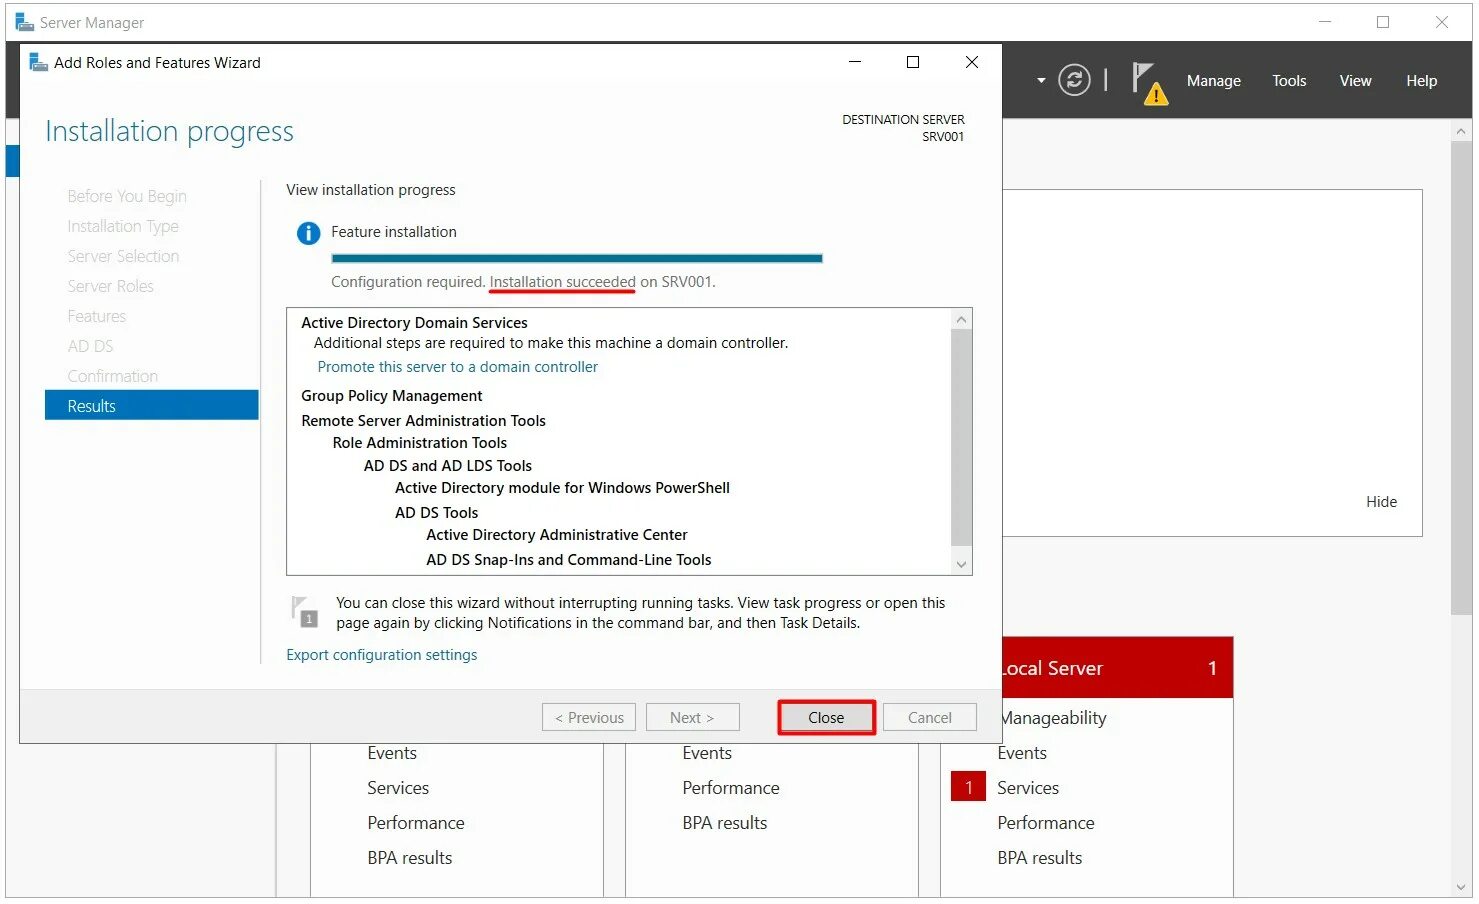Click the Server Manager app icon in title bar
The width and height of the screenshot is (1479, 904).
tap(24, 22)
